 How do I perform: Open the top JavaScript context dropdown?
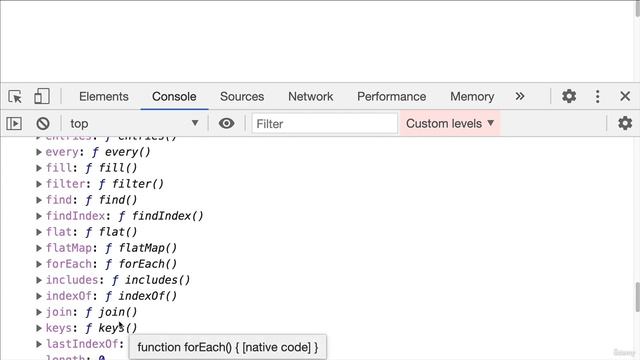pyautogui.click(x=134, y=123)
